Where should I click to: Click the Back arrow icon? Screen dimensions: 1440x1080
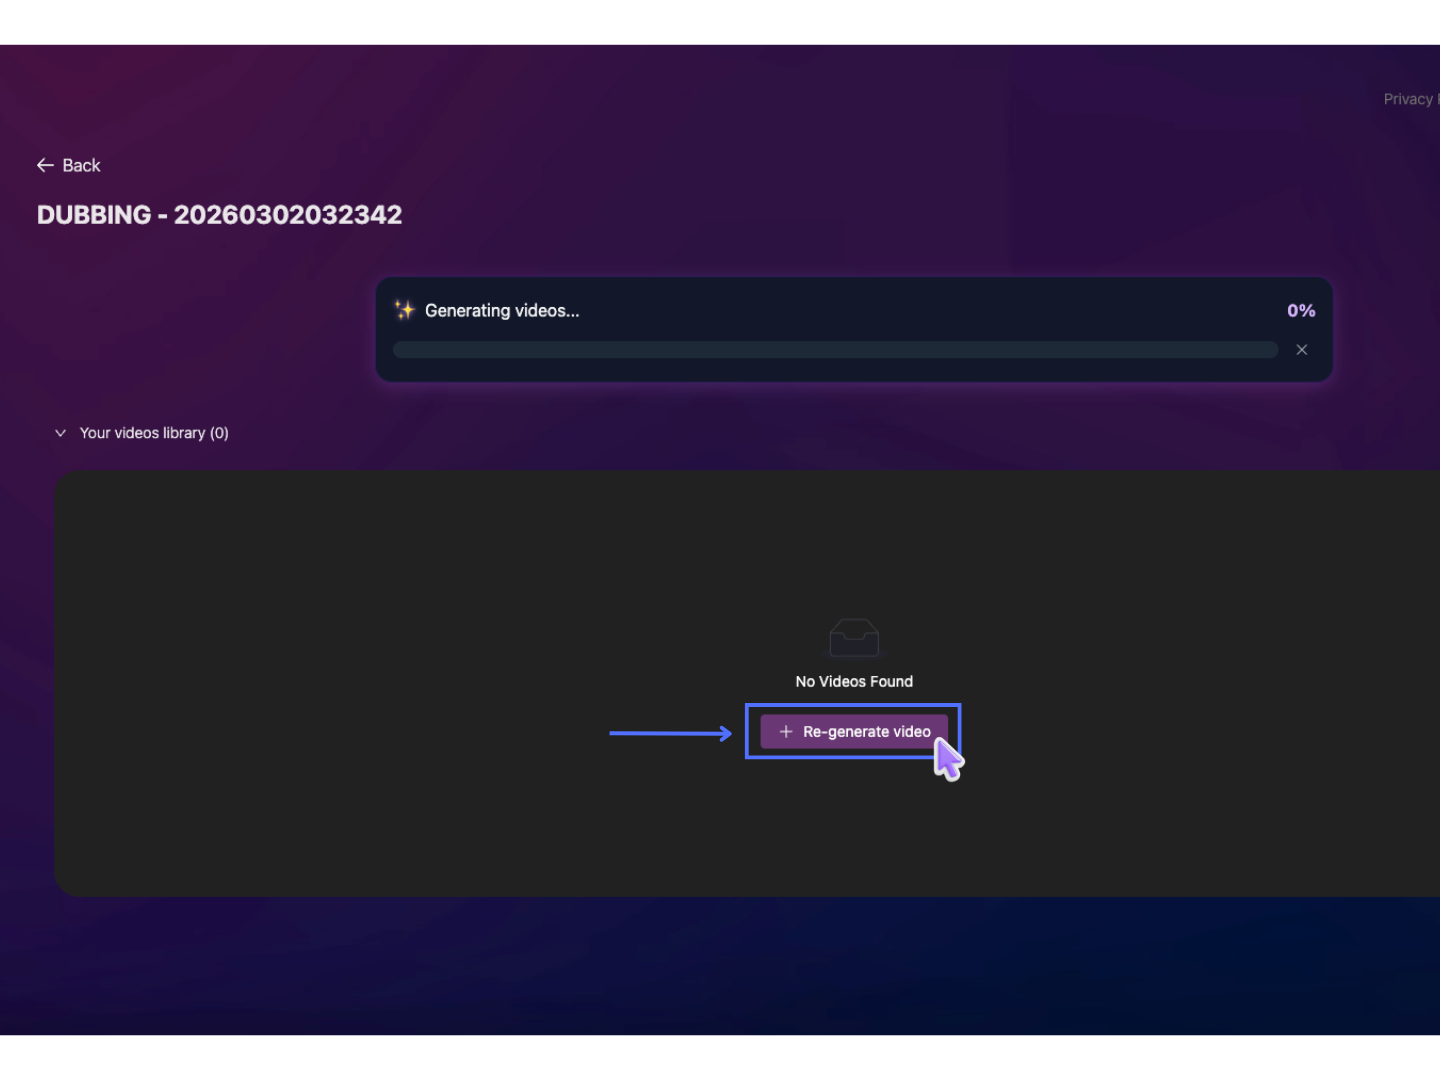click(x=45, y=165)
